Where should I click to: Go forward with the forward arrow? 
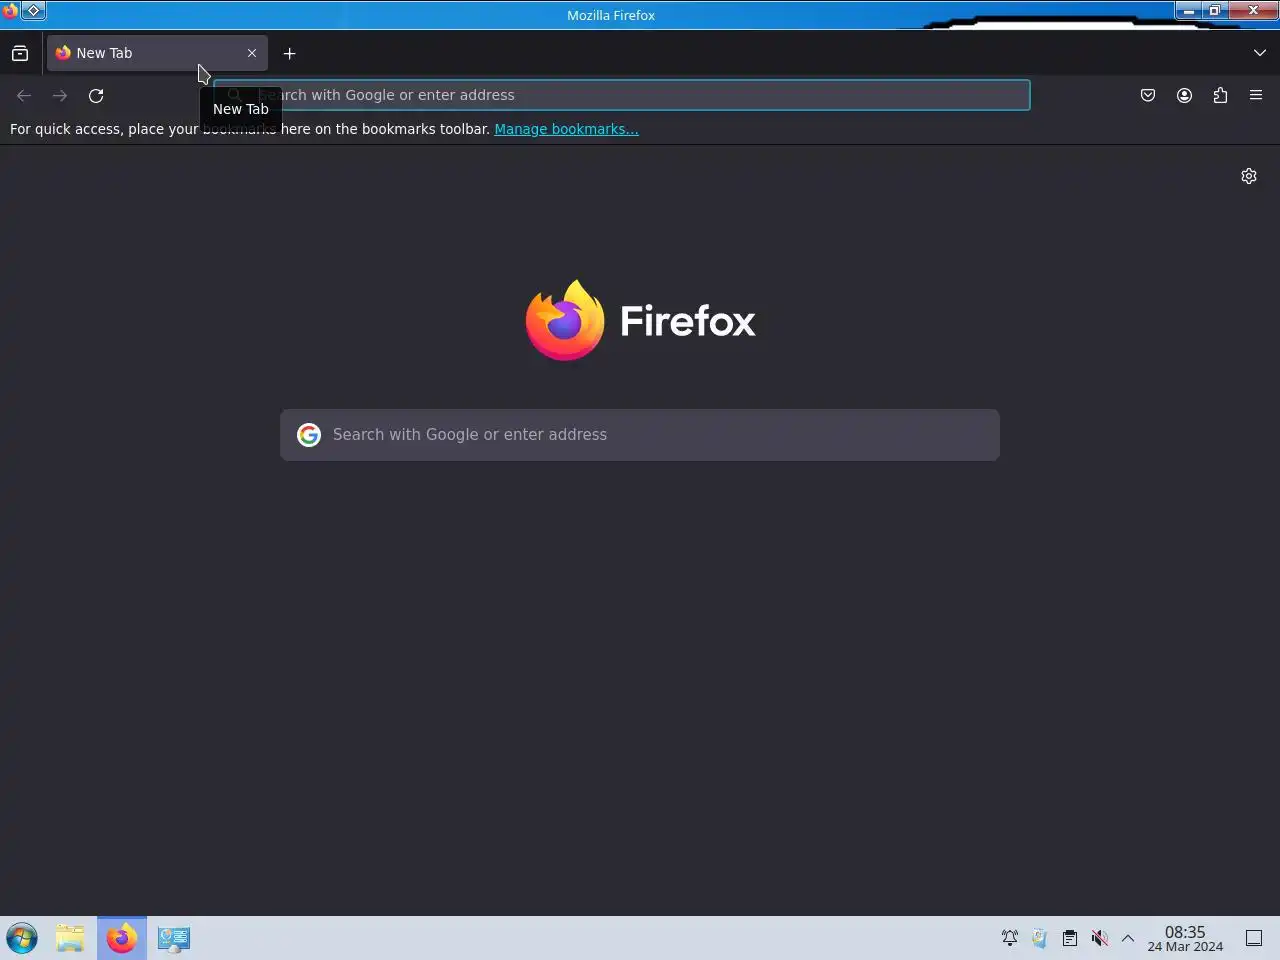tap(60, 95)
